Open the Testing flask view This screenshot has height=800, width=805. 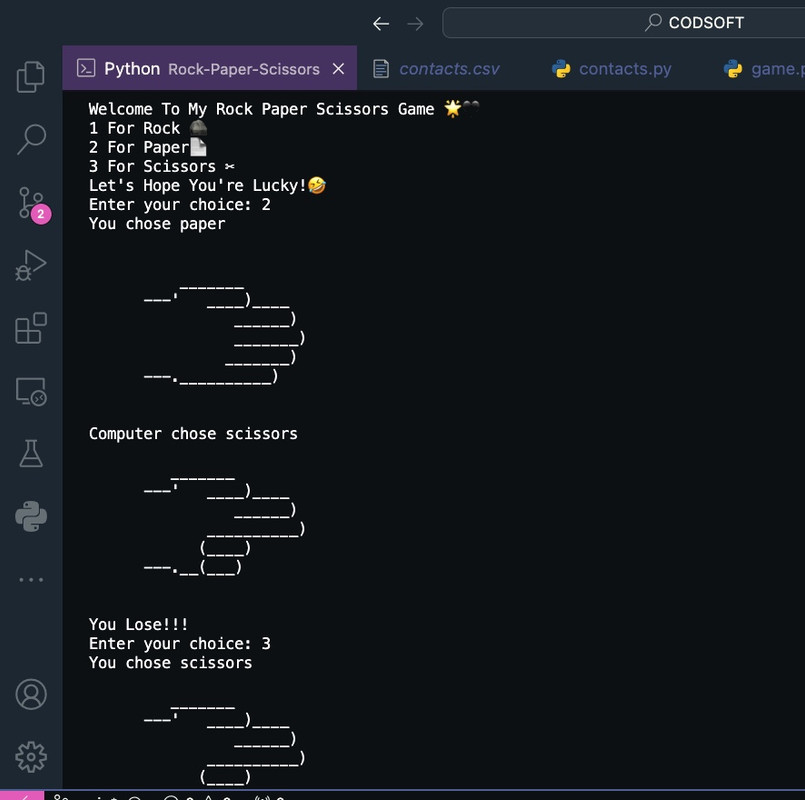[31, 453]
